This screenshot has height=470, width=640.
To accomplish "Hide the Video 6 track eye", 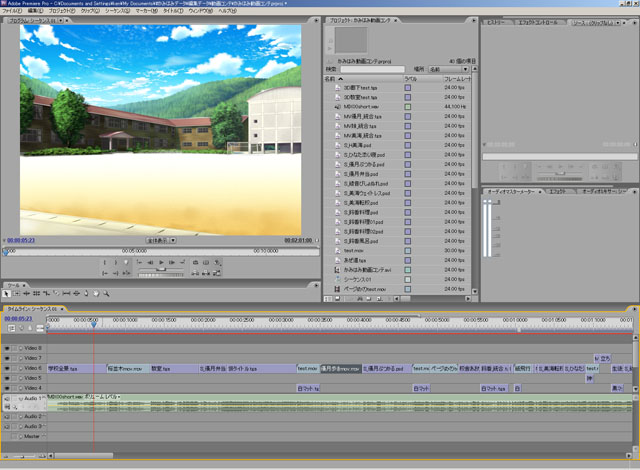I will 7,368.
